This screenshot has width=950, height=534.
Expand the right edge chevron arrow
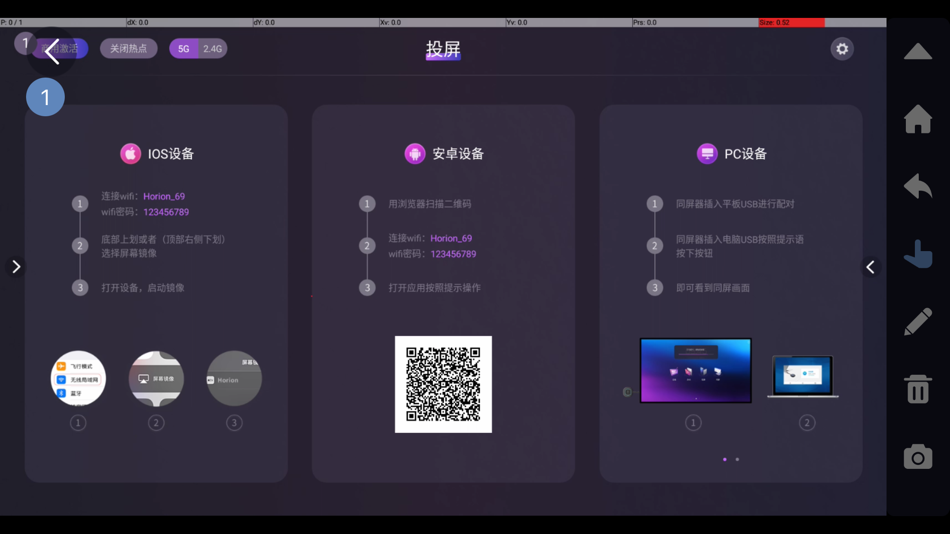click(x=870, y=267)
